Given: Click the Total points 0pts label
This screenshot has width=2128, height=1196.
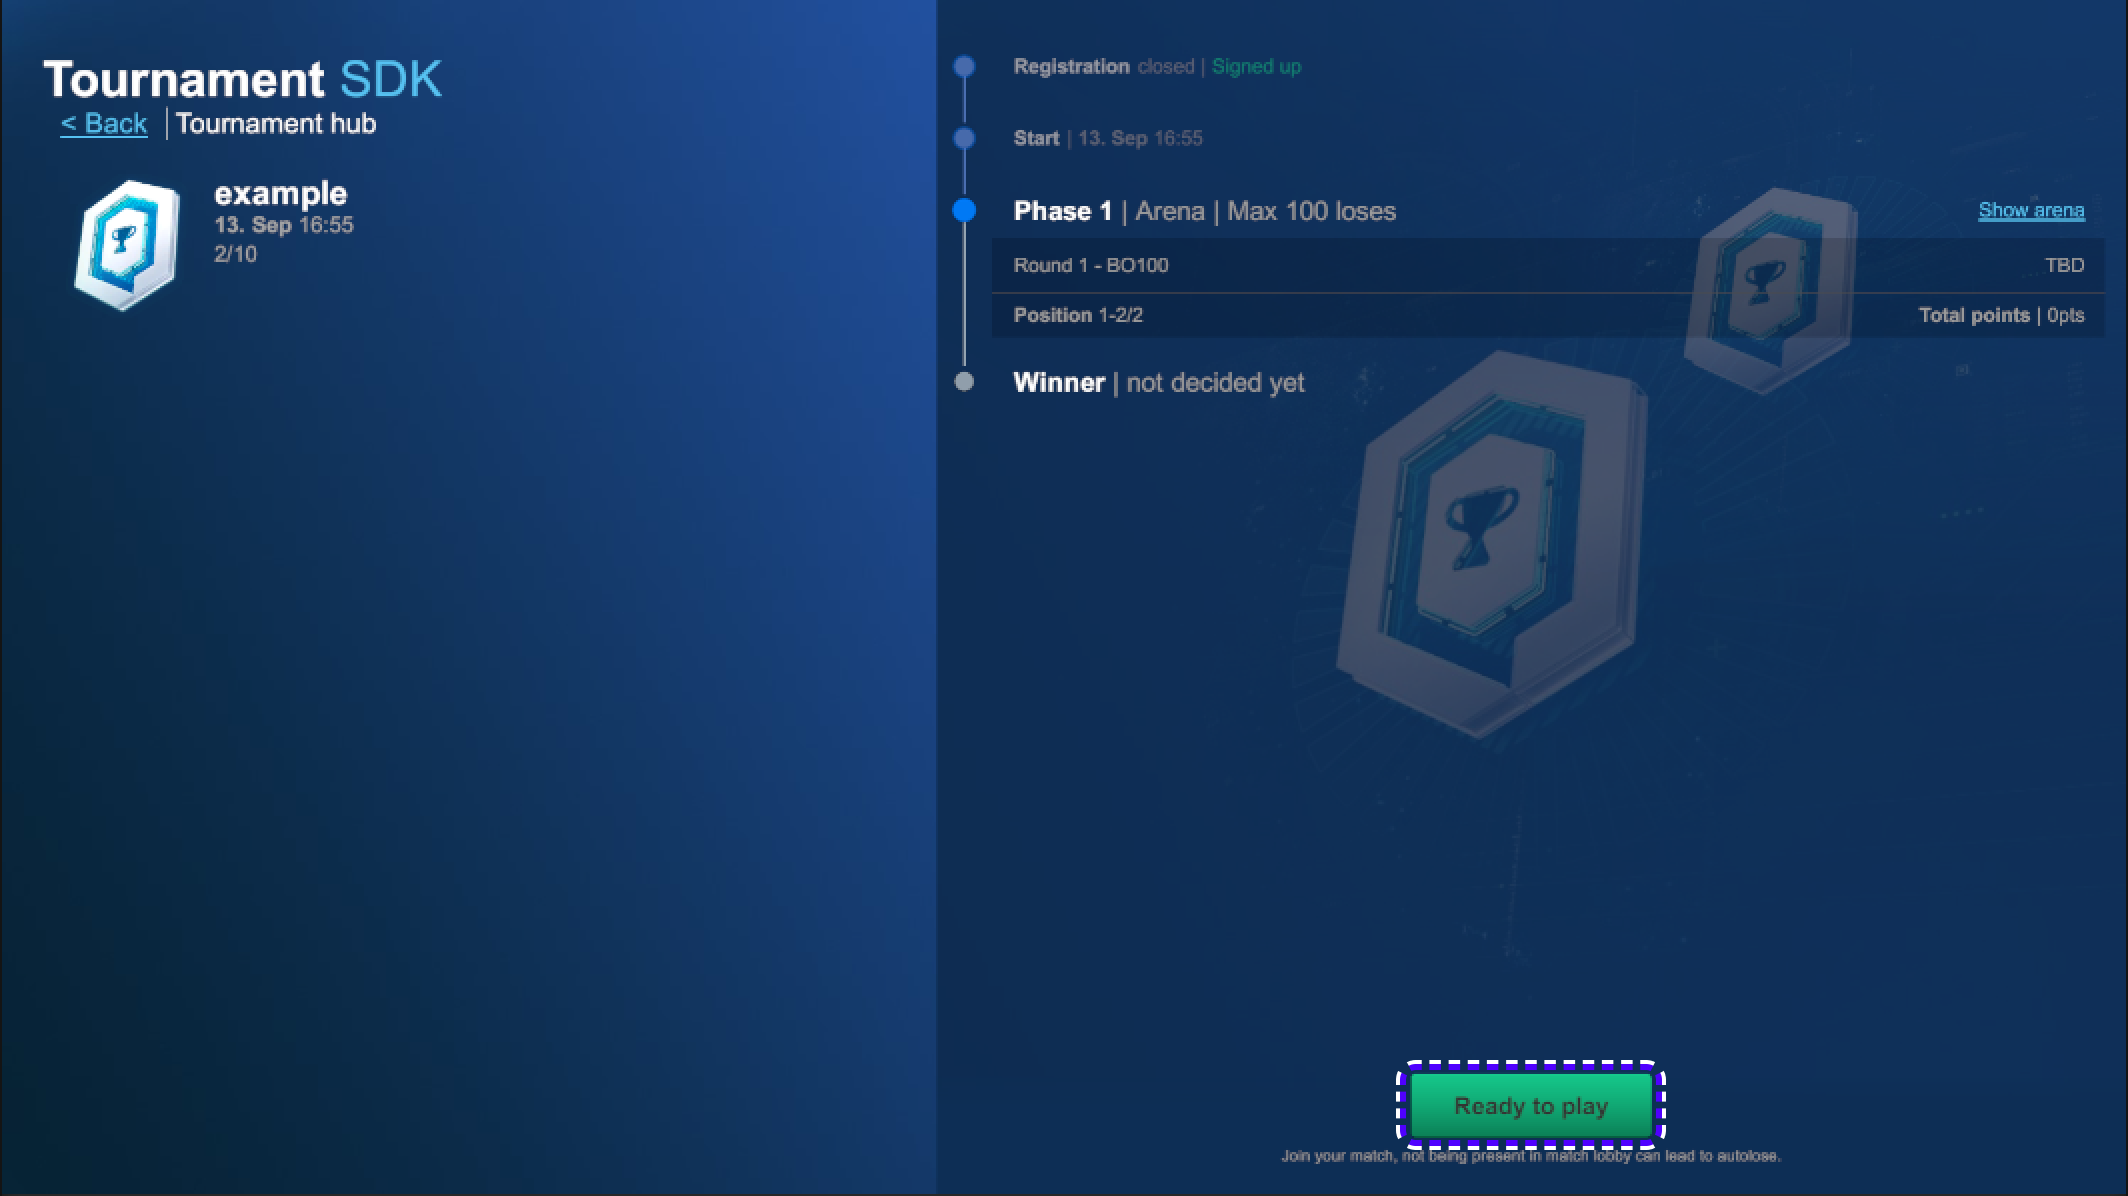Looking at the screenshot, I should 2000,315.
